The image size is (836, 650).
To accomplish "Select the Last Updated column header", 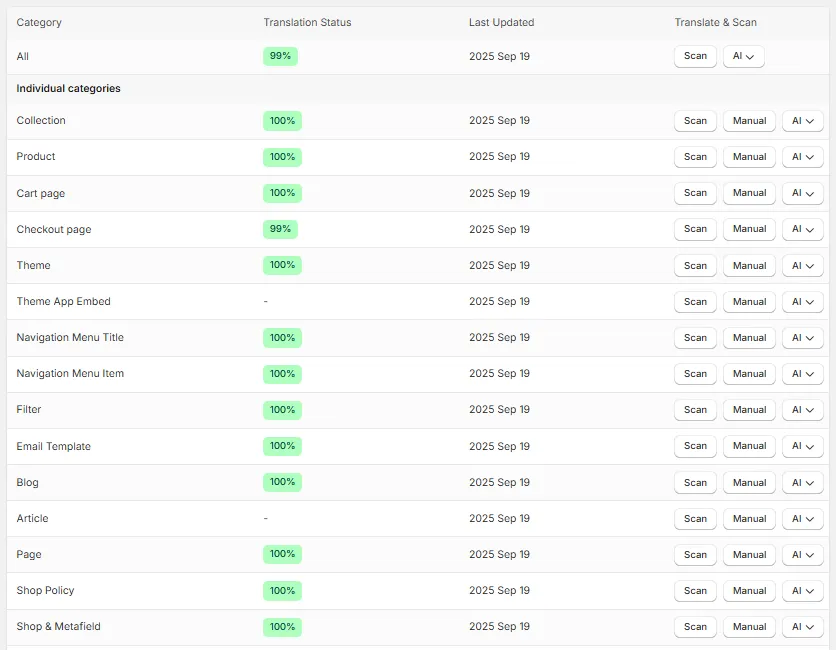I will 501,22.
